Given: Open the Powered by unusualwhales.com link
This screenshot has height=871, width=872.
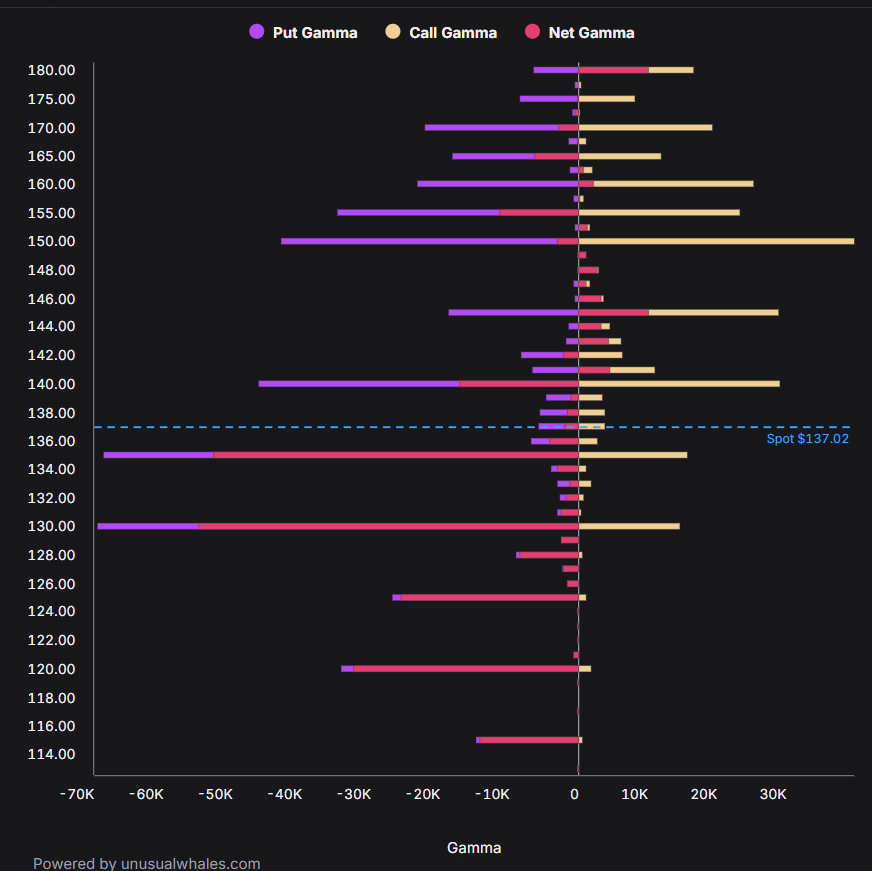Looking at the screenshot, I should click(146, 863).
